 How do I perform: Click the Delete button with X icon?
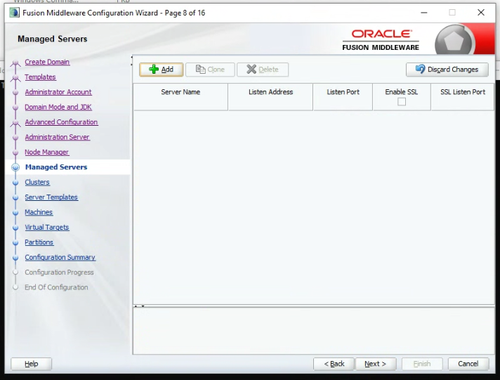point(263,70)
